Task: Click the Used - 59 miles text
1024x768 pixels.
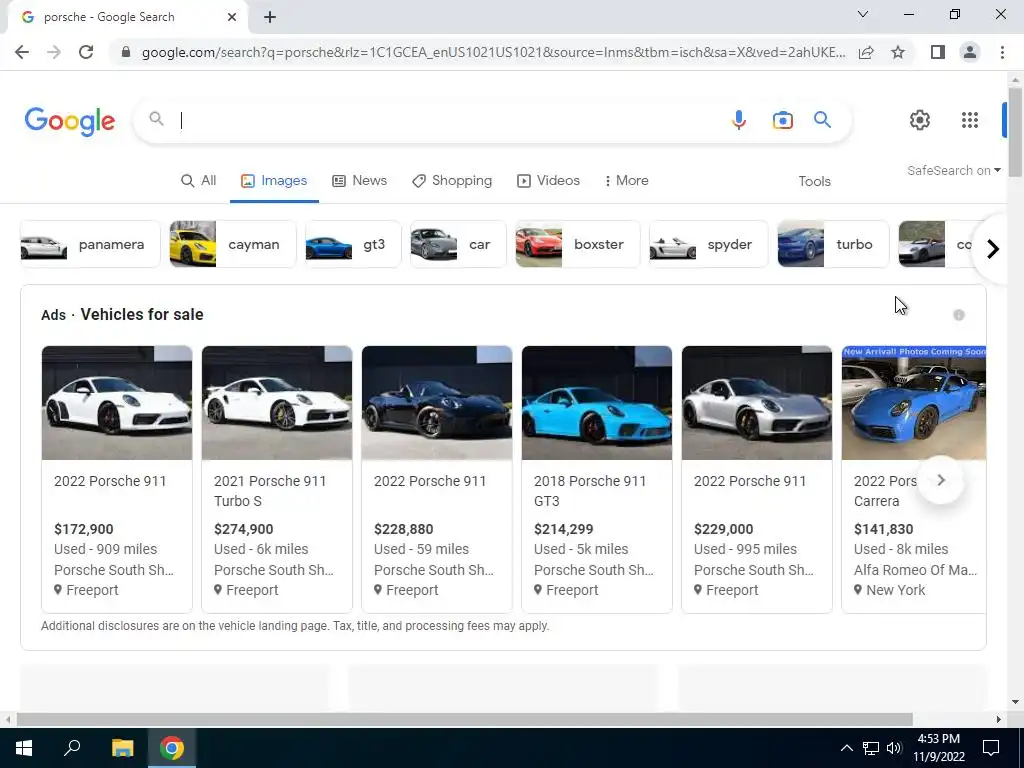Action: [421, 549]
